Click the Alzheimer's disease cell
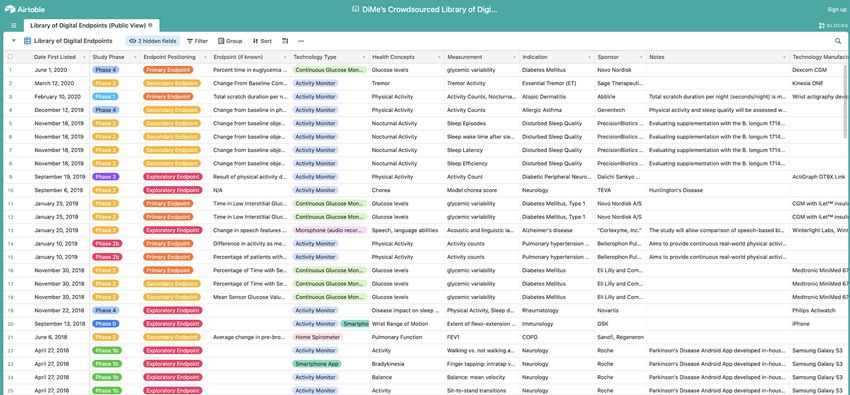This screenshot has height=395, width=850. (x=556, y=230)
